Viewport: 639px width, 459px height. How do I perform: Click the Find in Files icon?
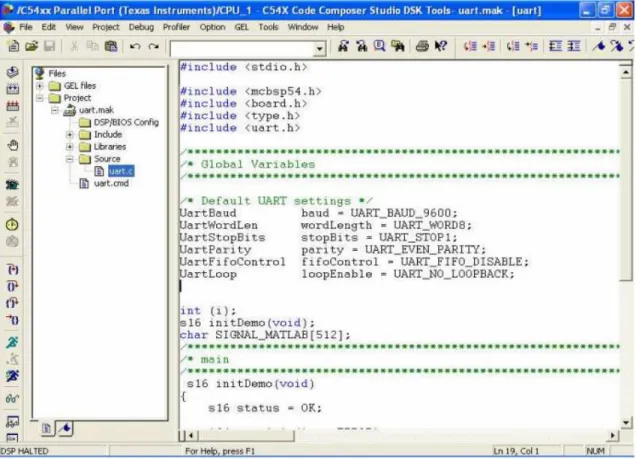click(398, 46)
